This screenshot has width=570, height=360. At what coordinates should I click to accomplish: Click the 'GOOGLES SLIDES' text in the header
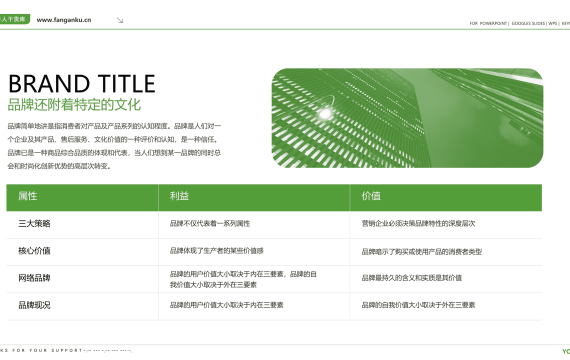tap(528, 23)
